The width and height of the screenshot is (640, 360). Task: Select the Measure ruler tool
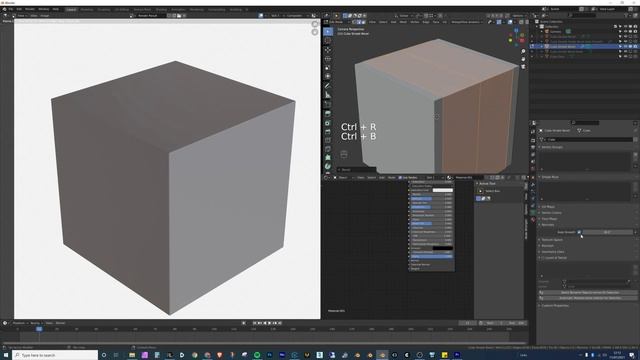coord(328,95)
